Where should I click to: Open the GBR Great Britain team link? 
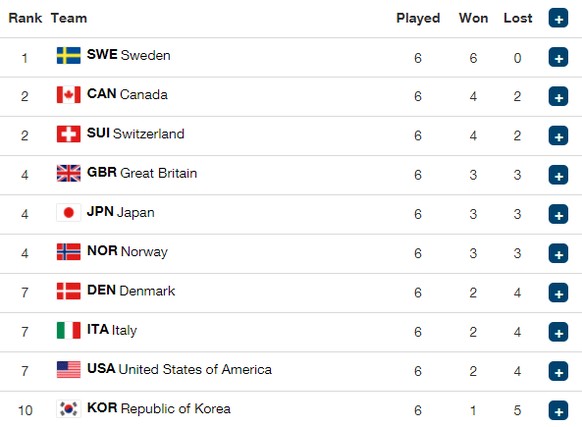coord(142,173)
